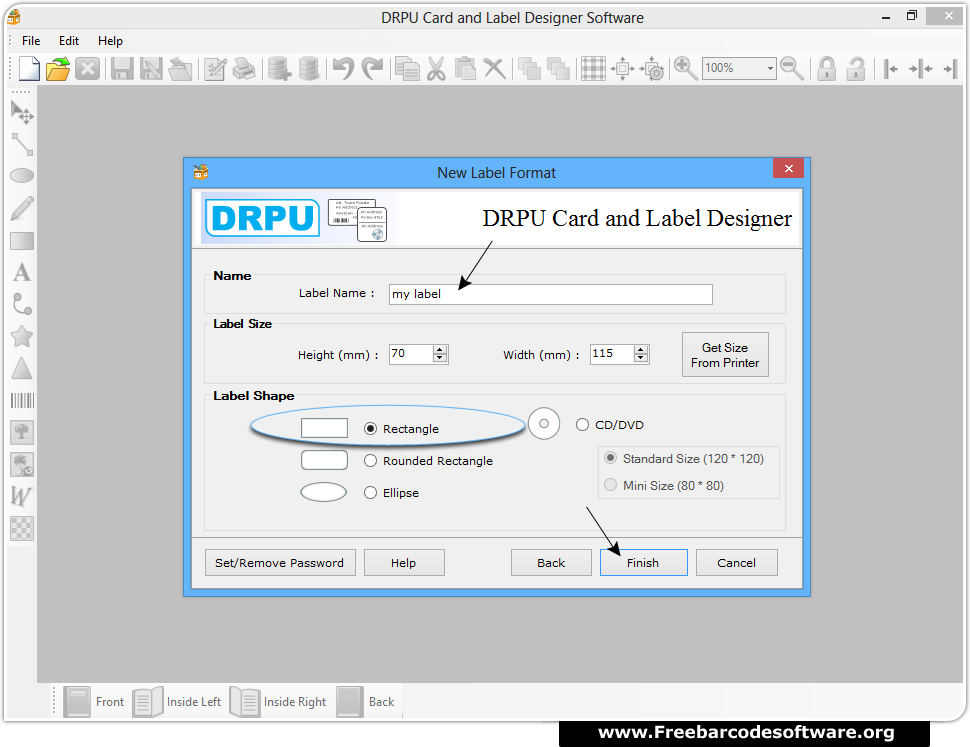
Task: Click the Cut scissors icon
Action: [x=436, y=68]
